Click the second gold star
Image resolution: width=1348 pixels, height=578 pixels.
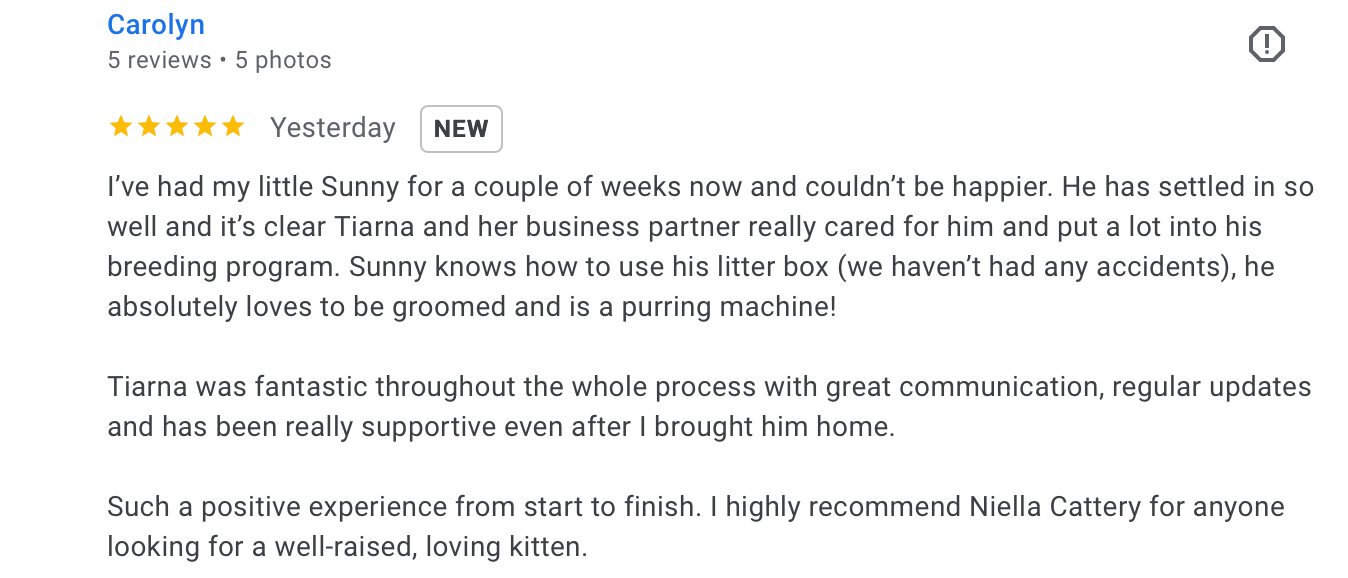[148, 127]
